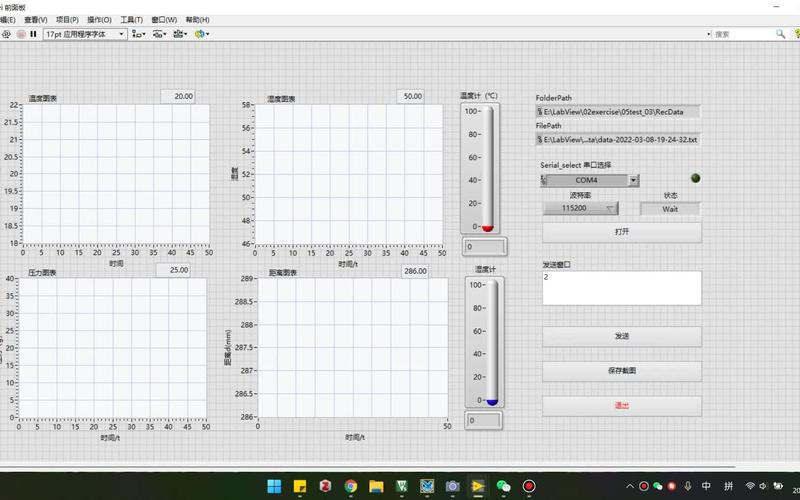This screenshot has width=800, height=500.
Task: Switch to the LabVIEW taskbar icon
Action: [x=478, y=486]
